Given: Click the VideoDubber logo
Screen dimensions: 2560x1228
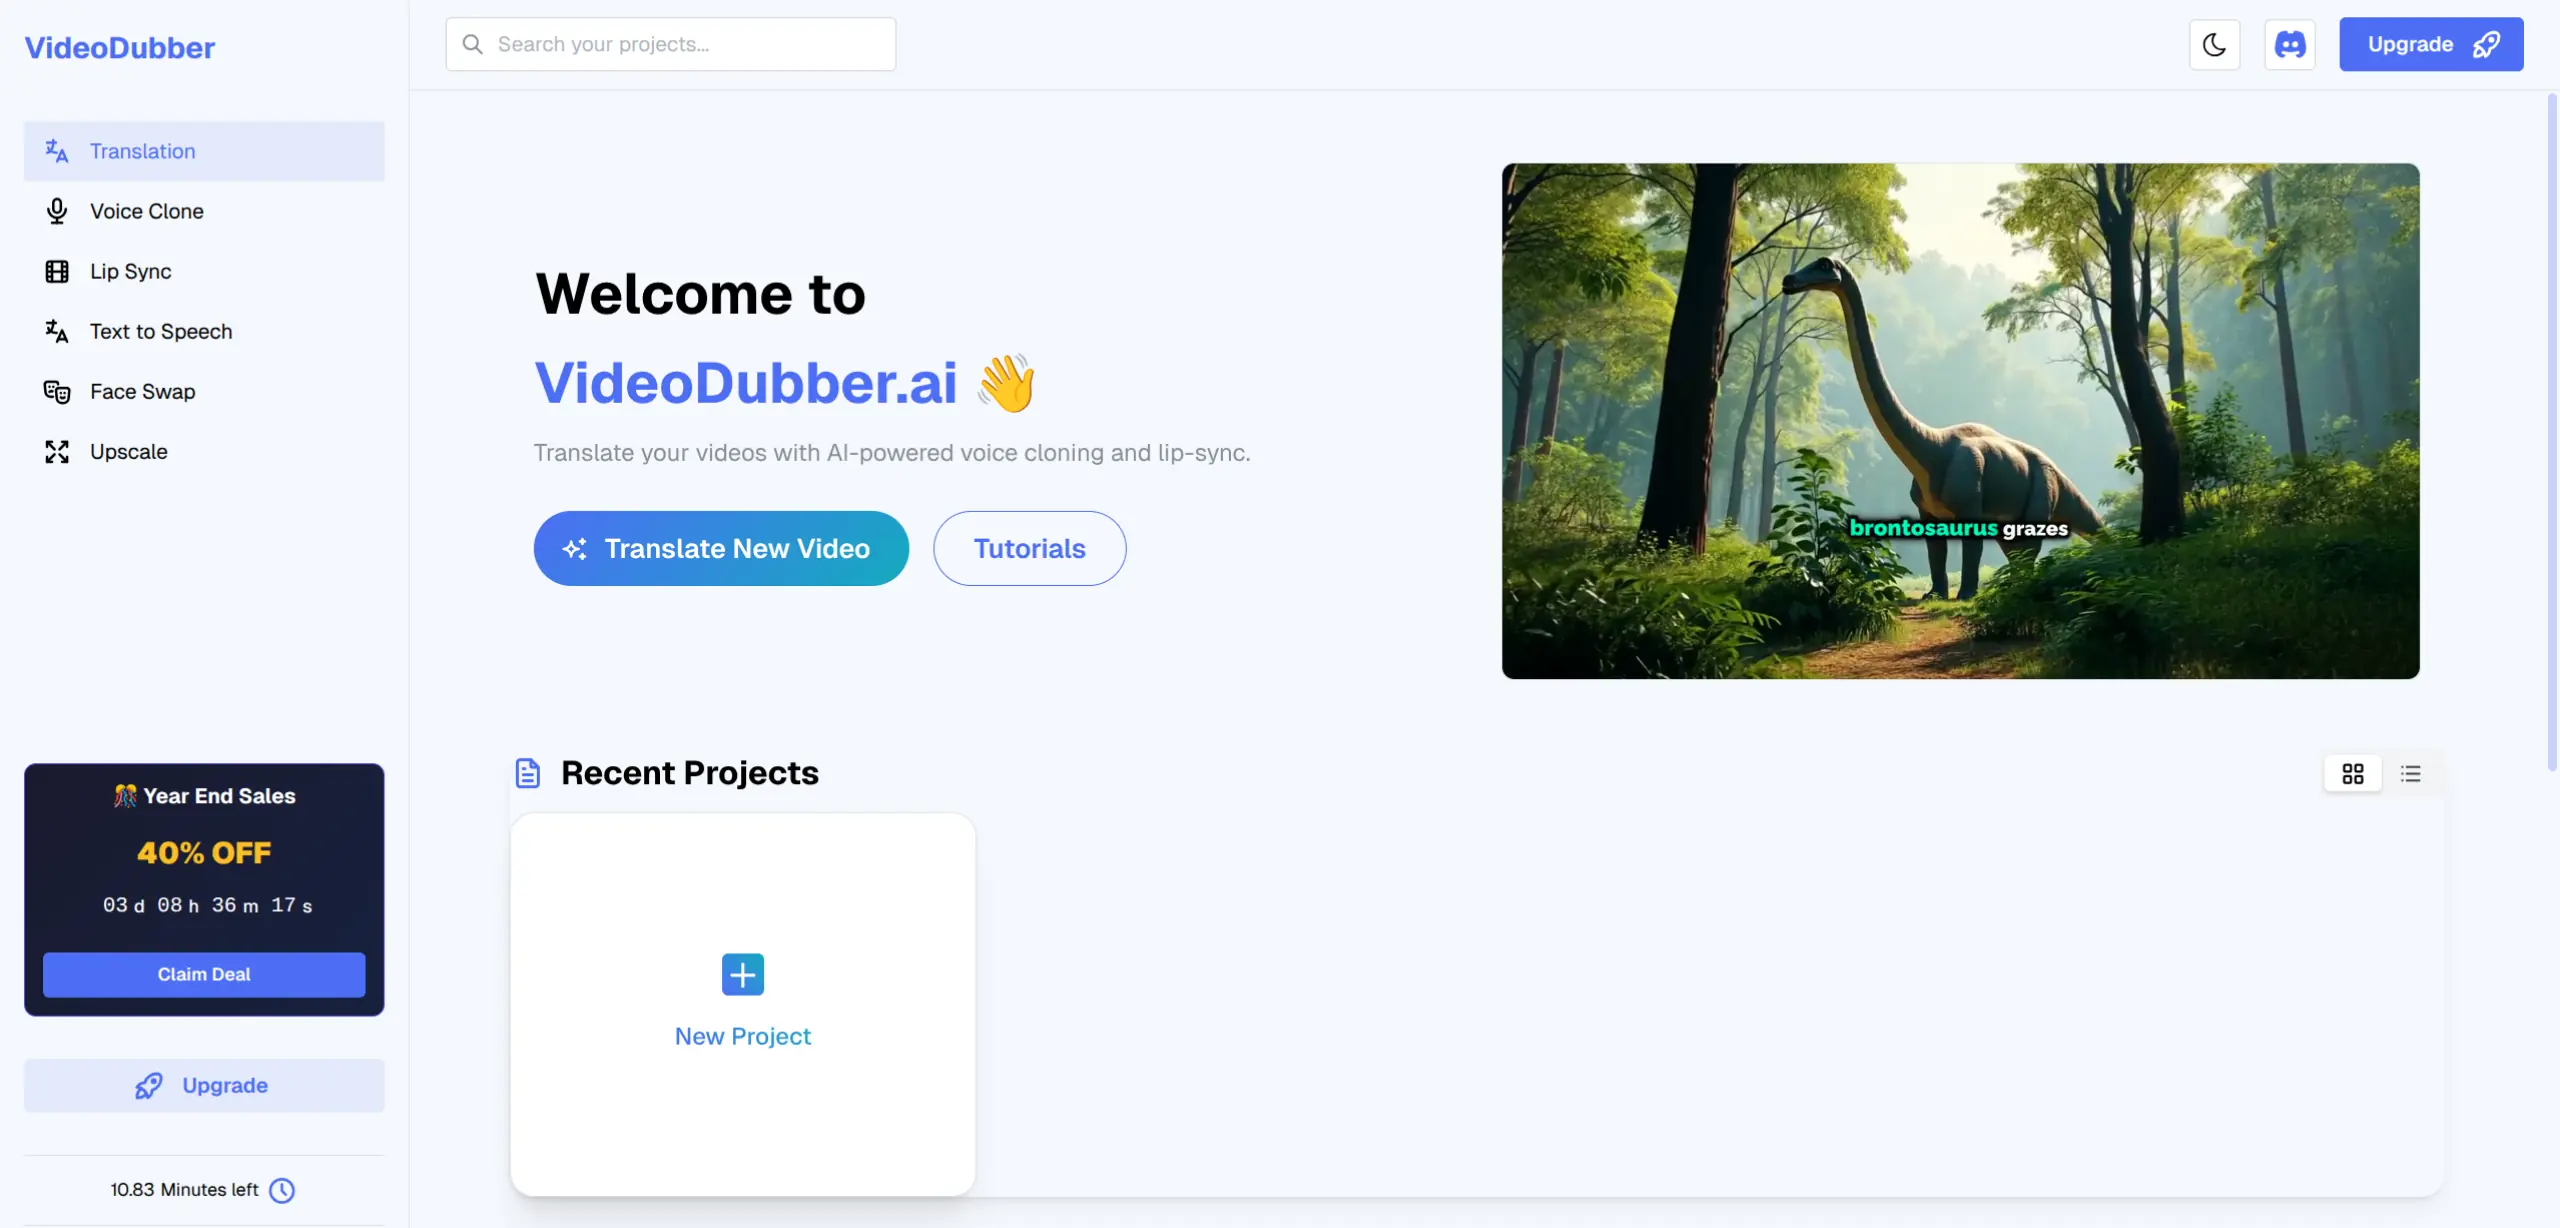Looking at the screenshot, I should point(119,46).
